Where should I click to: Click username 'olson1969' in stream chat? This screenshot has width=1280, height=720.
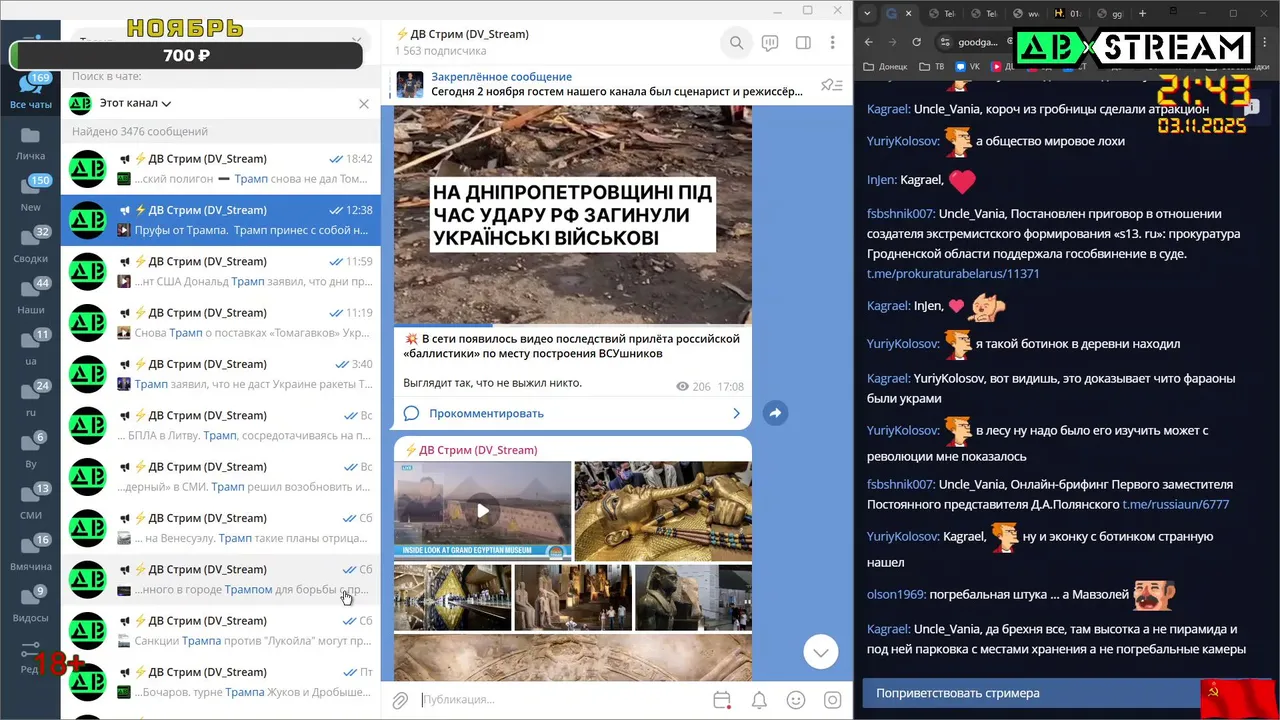pyautogui.click(x=896, y=595)
